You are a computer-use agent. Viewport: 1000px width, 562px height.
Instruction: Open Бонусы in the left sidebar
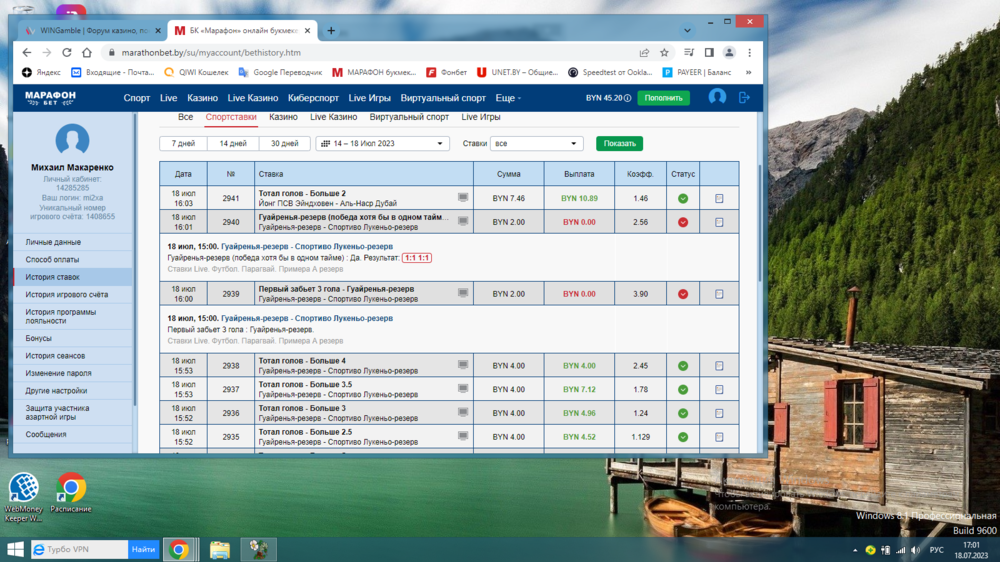(x=39, y=338)
